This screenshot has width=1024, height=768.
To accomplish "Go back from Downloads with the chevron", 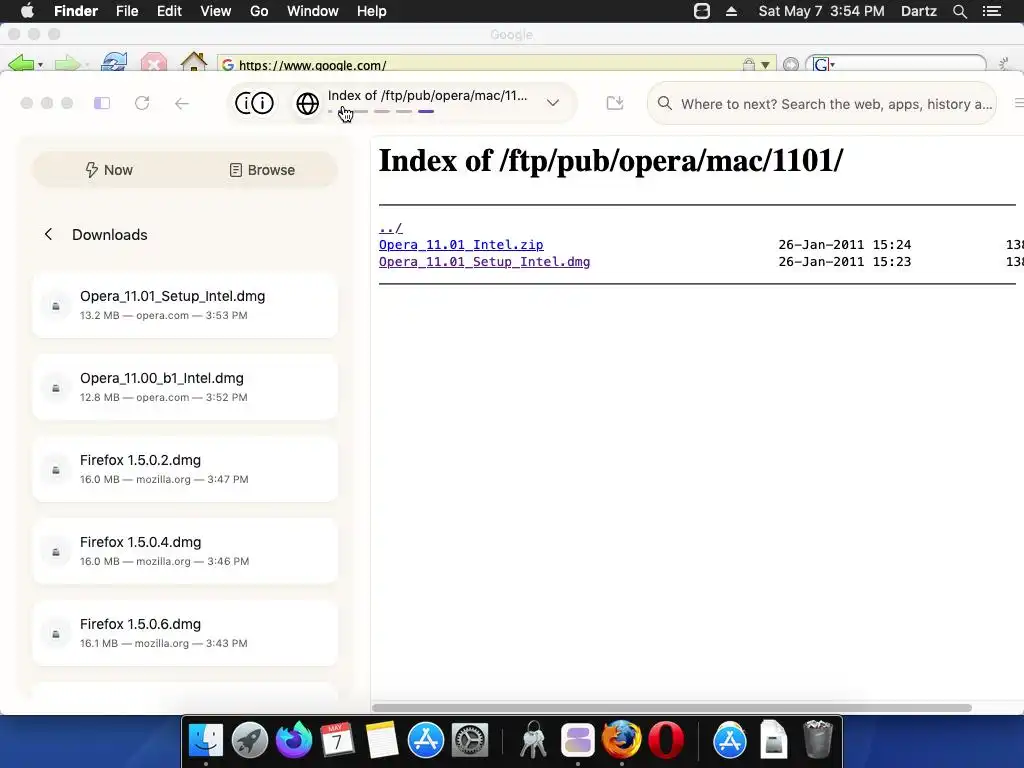I will (48, 234).
